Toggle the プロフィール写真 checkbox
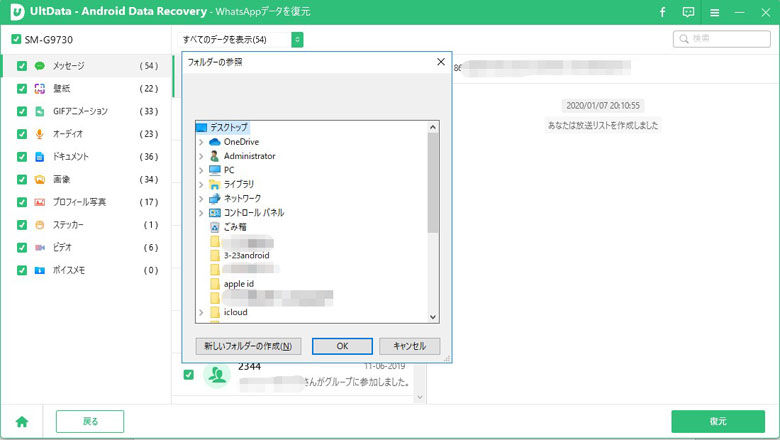 click(22, 202)
